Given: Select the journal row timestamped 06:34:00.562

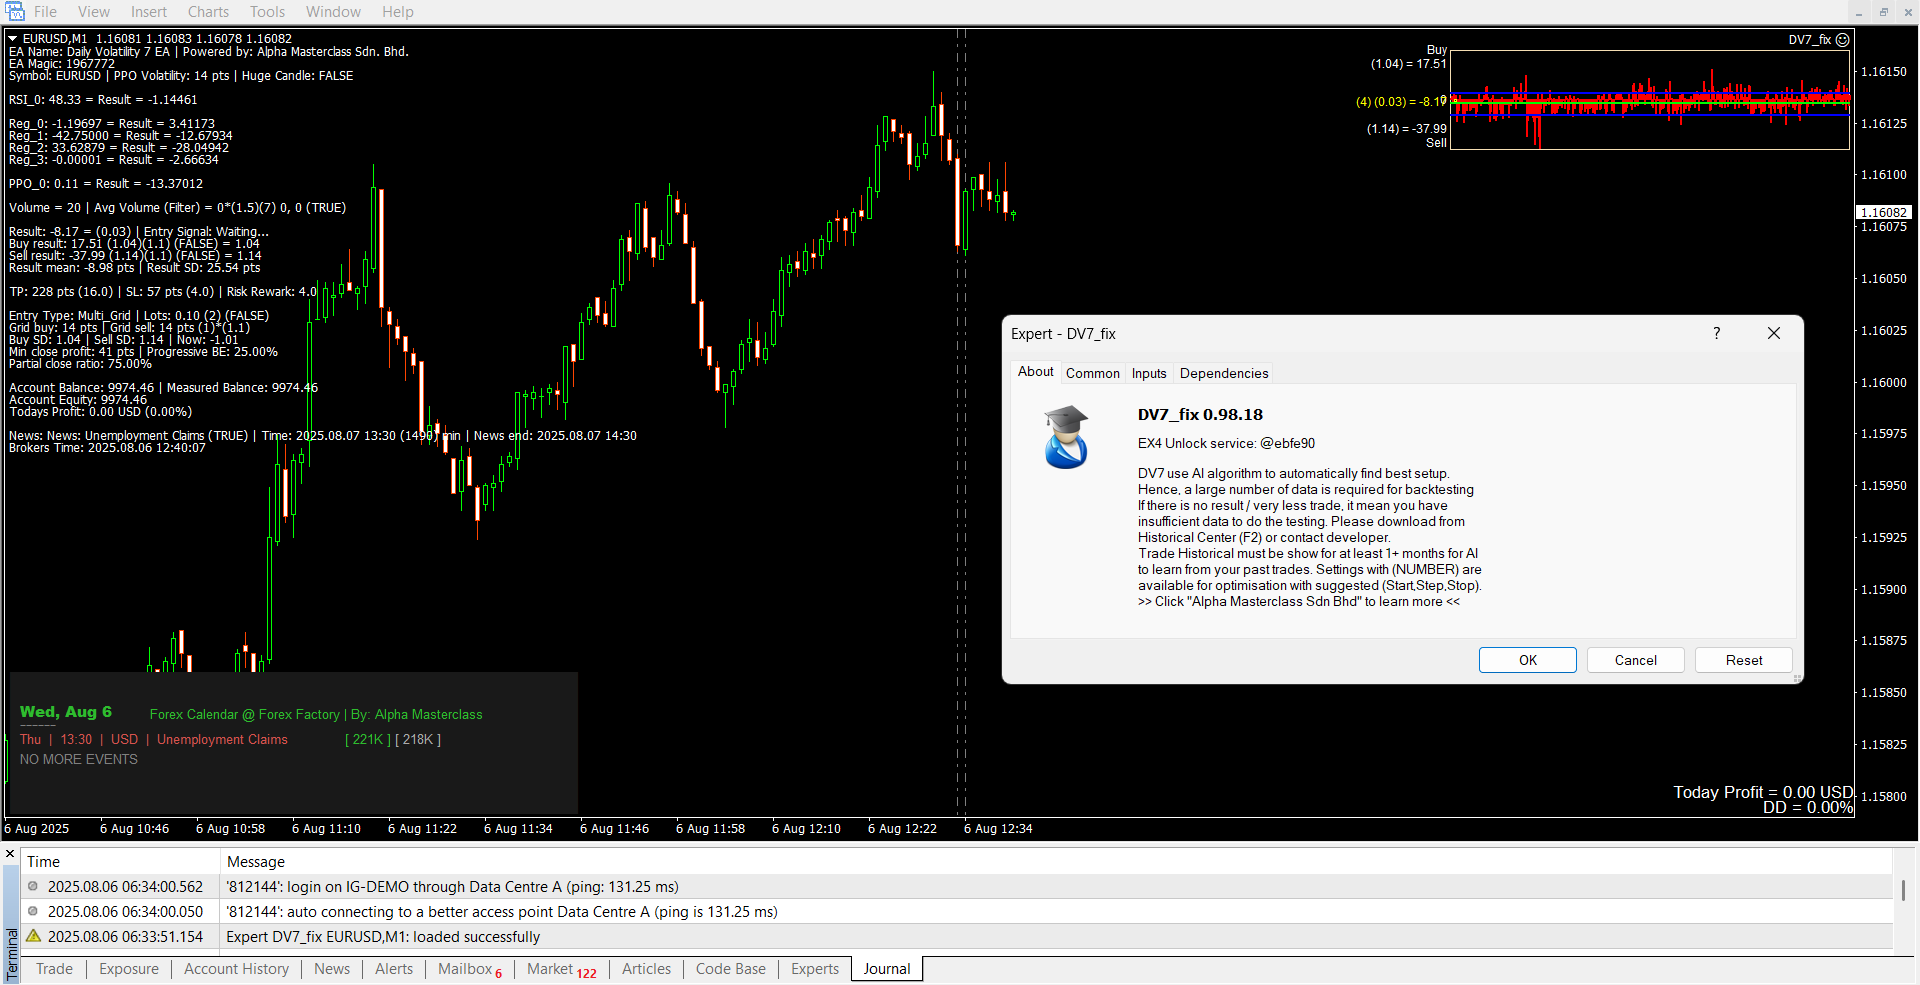Looking at the screenshot, I should (957, 886).
